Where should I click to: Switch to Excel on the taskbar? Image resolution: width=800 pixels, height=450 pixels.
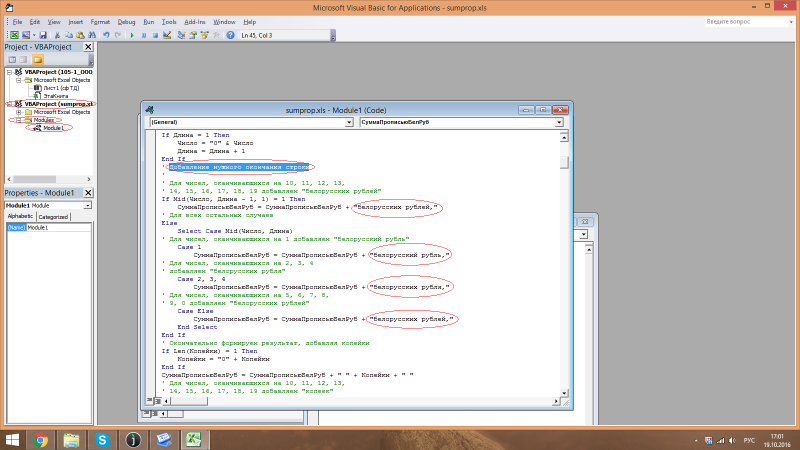(194, 440)
